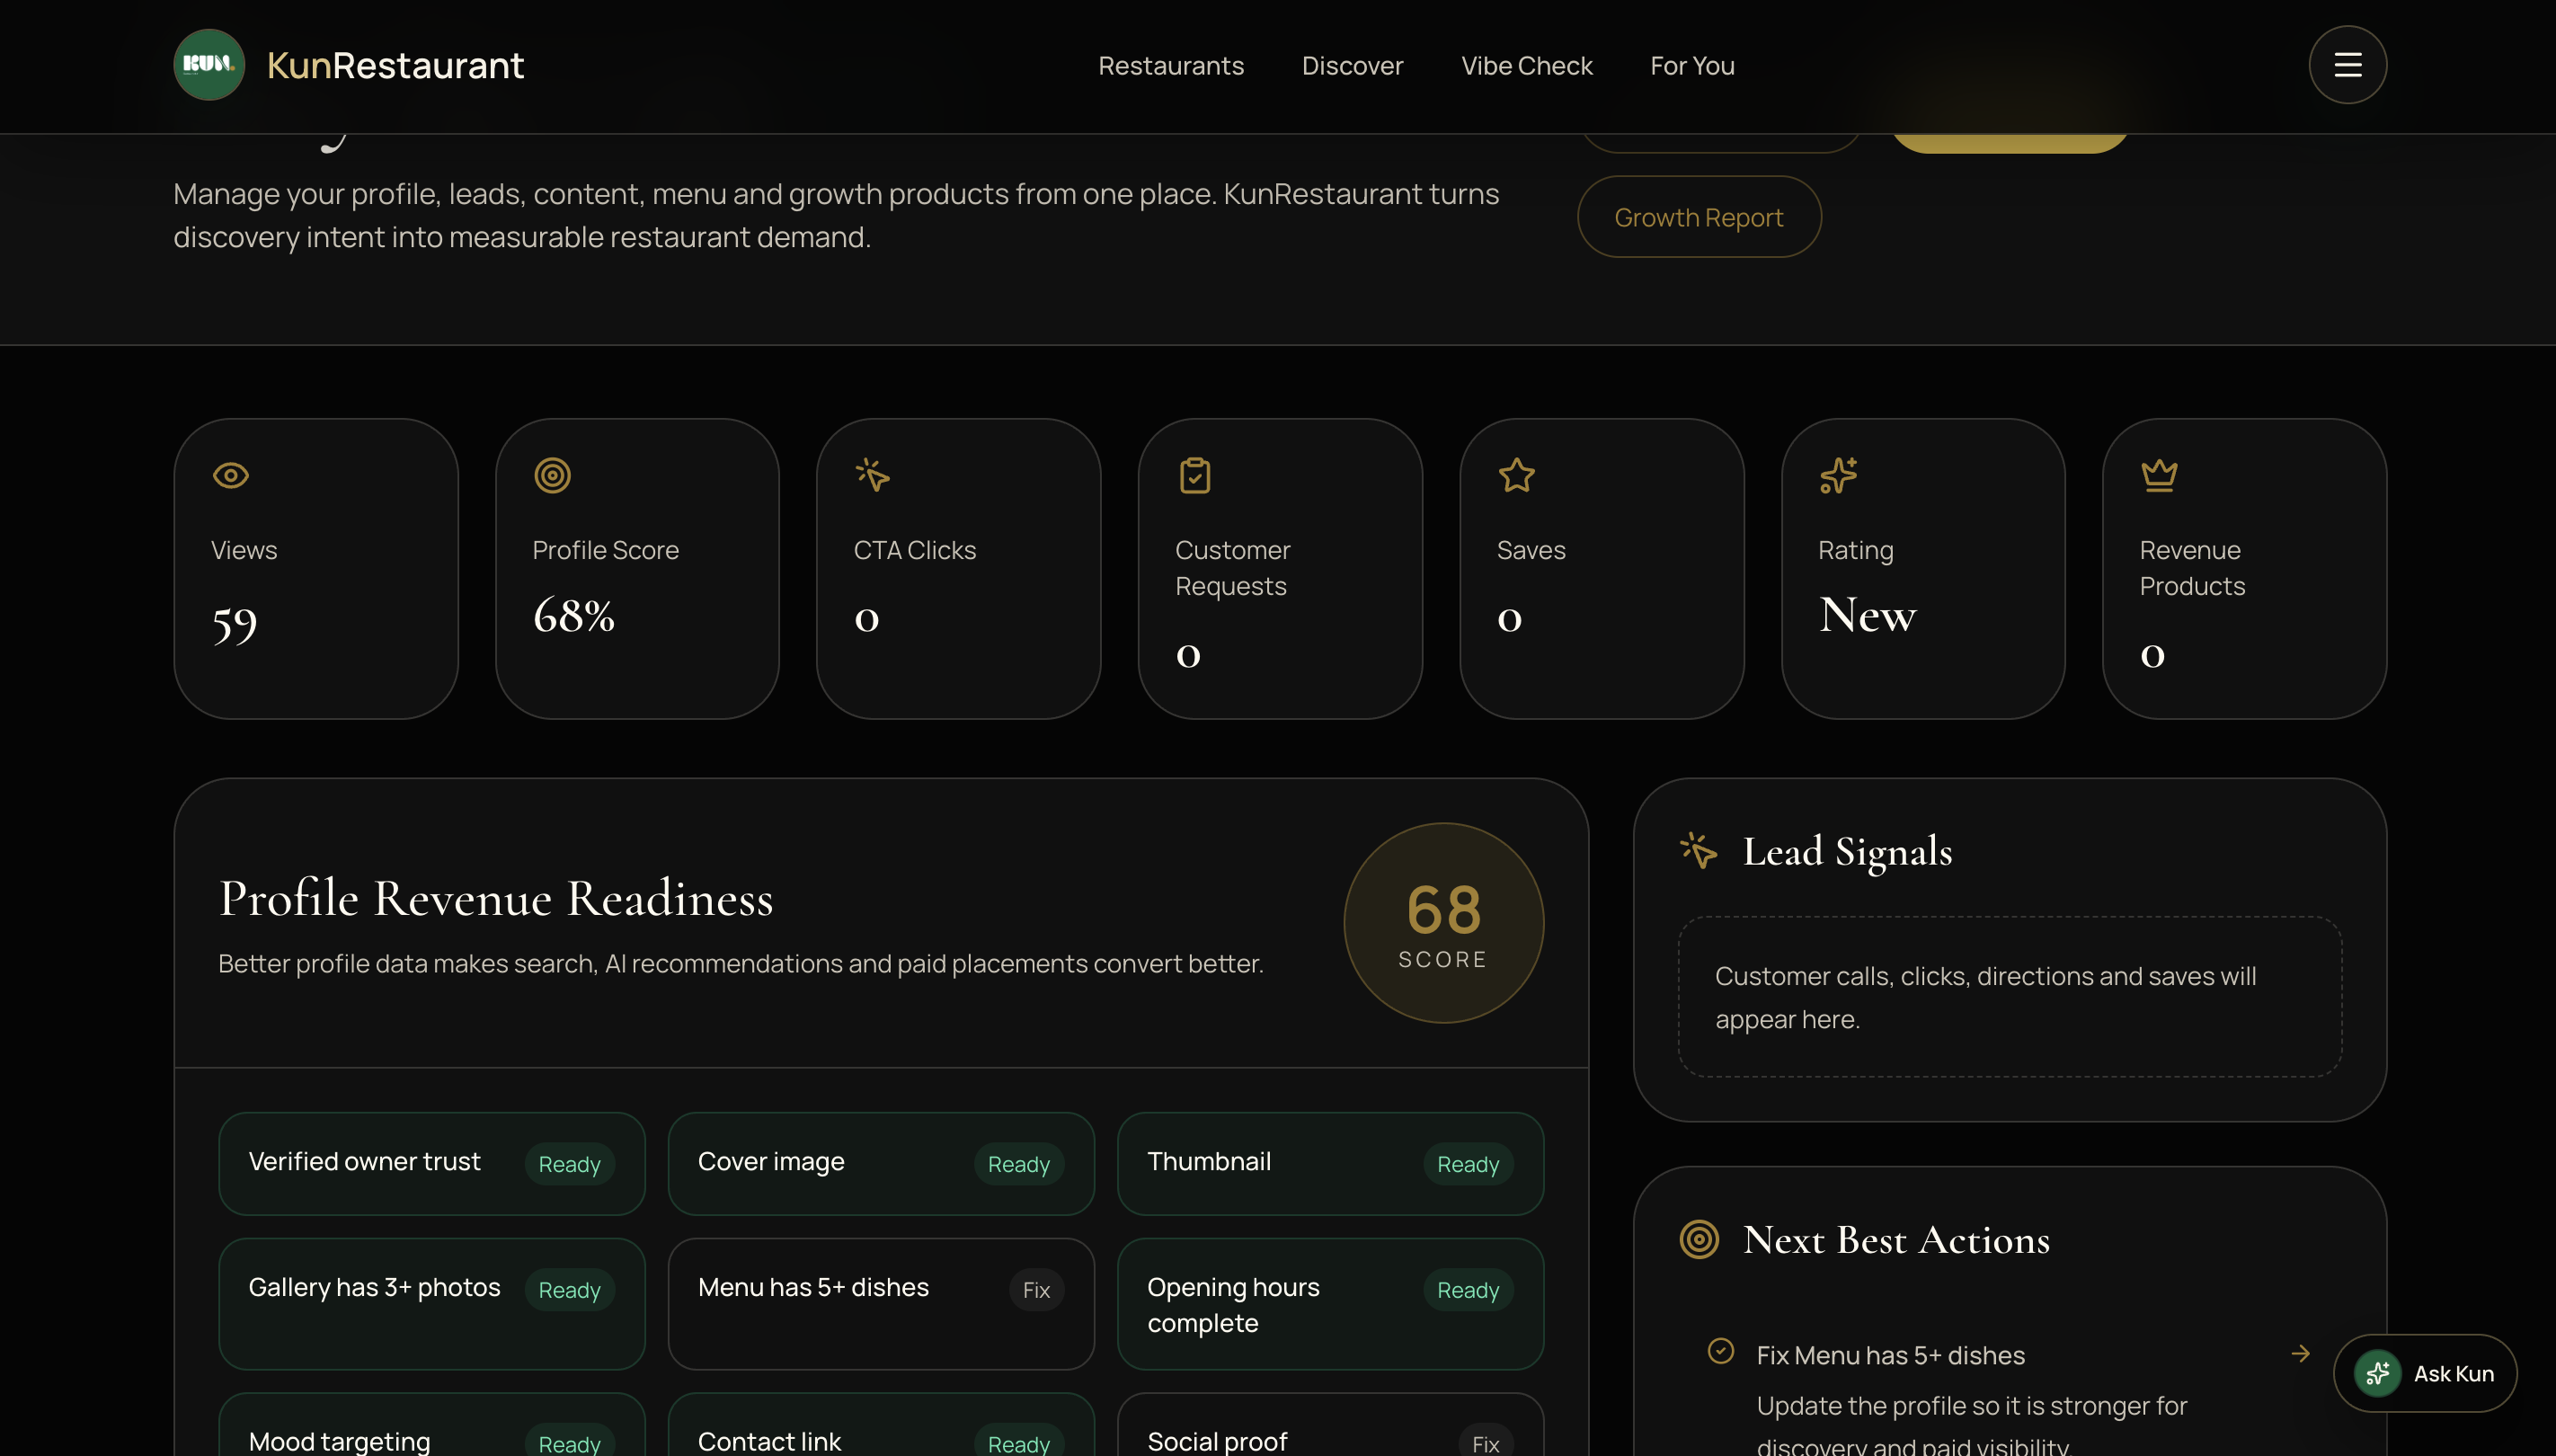
Task: Click the KunRestaurant brand name
Action: [395, 65]
